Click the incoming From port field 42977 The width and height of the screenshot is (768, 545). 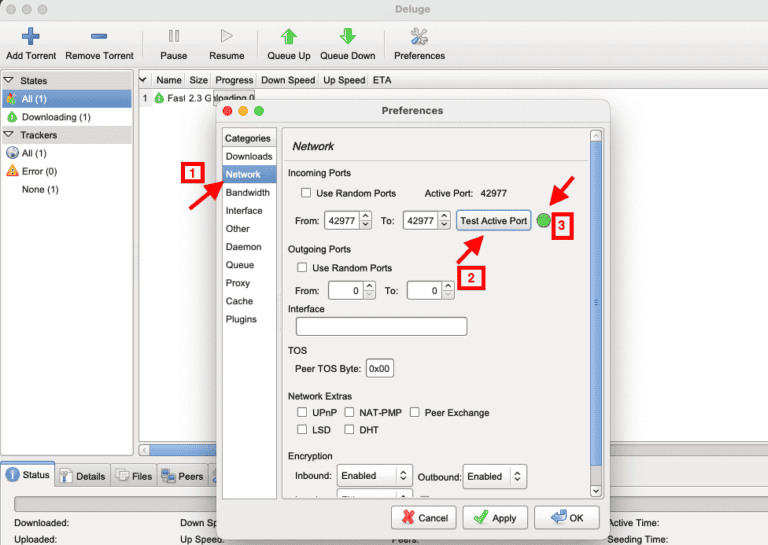tap(342, 220)
